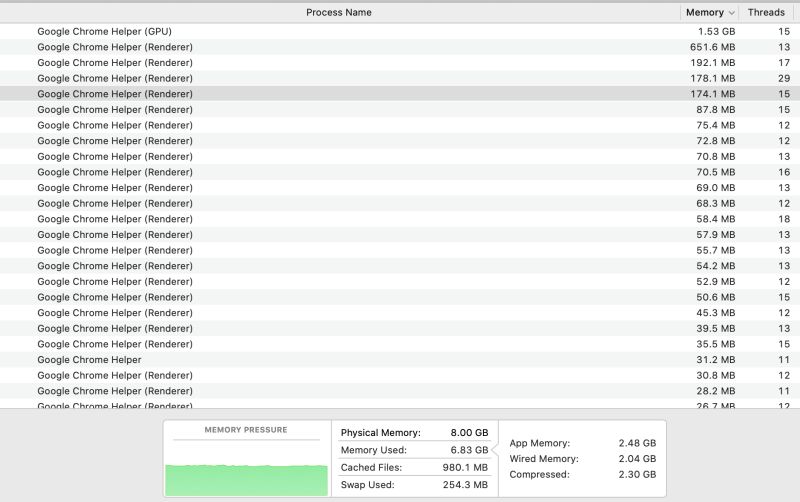Image resolution: width=800 pixels, height=502 pixels.
Task: Toggle the Memory sort direction chevron
Action: [732, 13]
